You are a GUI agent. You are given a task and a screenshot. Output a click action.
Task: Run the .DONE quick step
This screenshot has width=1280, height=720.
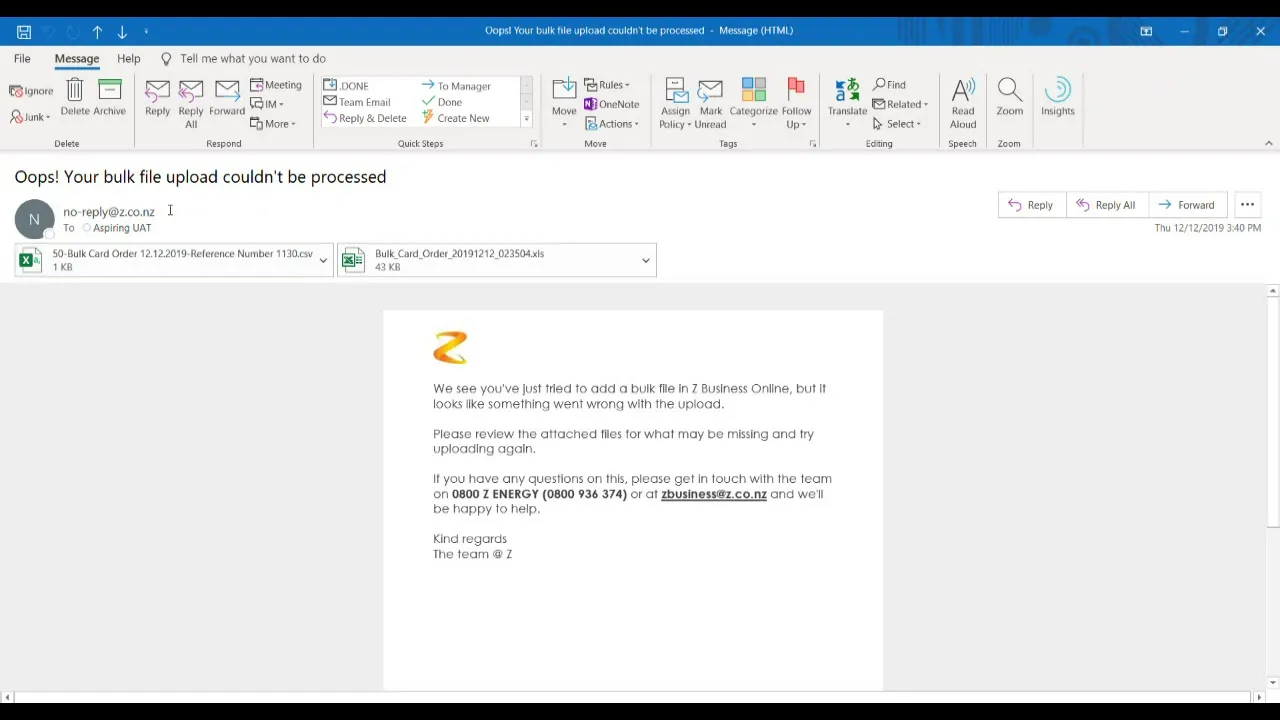pyautogui.click(x=346, y=86)
